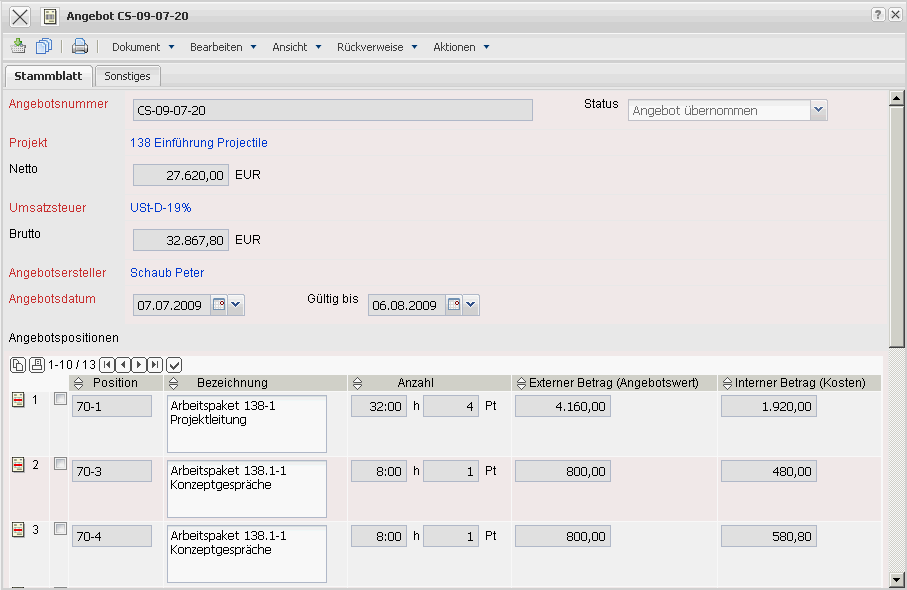Click the select-all checkmark icon above the table
This screenshot has width=907, height=590.
click(x=175, y=365)
